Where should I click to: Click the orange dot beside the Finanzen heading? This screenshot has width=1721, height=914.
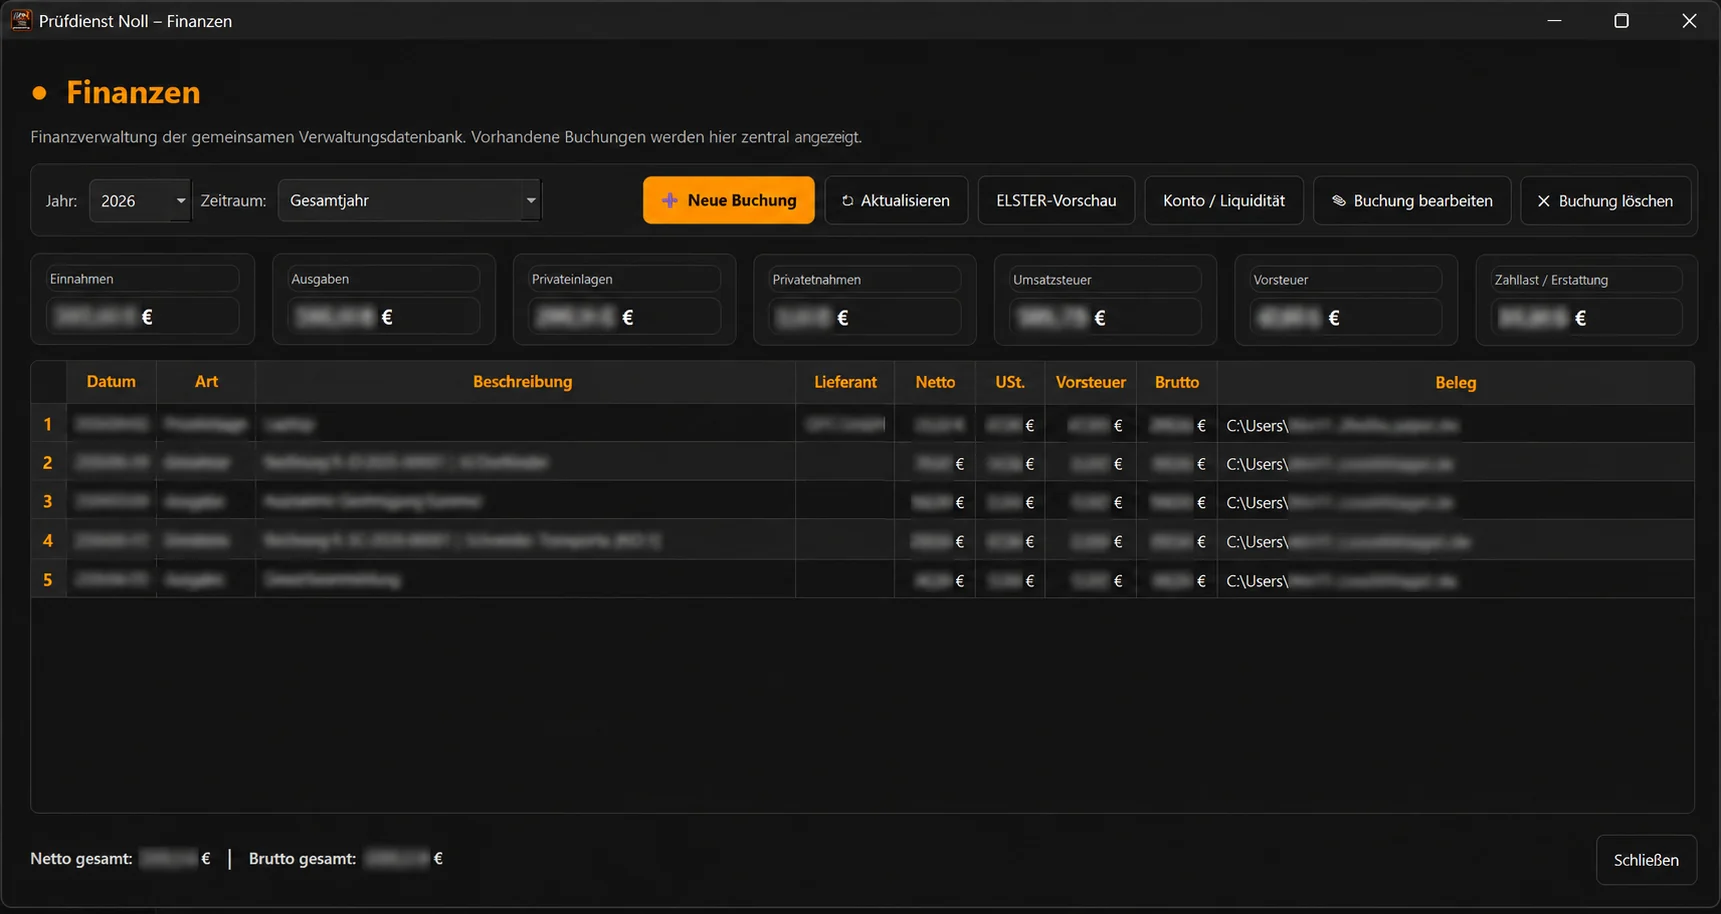tap(40, 93)
